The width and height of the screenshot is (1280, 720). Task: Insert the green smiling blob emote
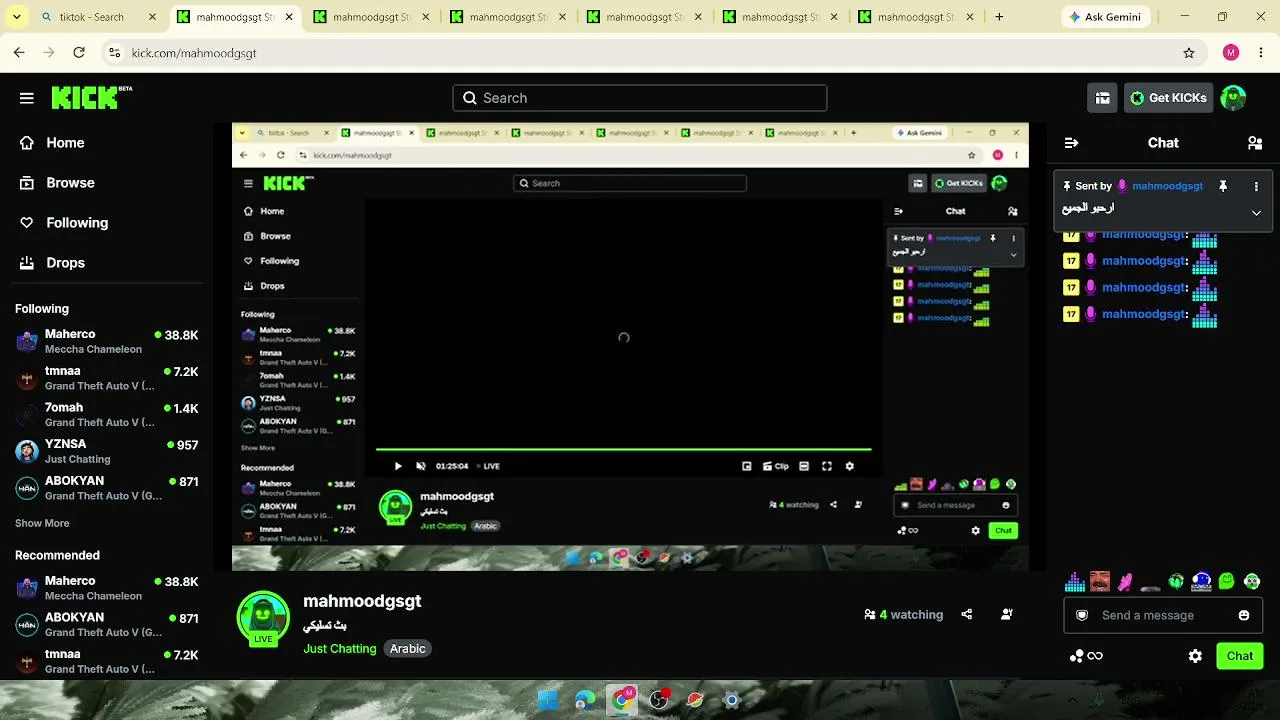pos(1227,582)
